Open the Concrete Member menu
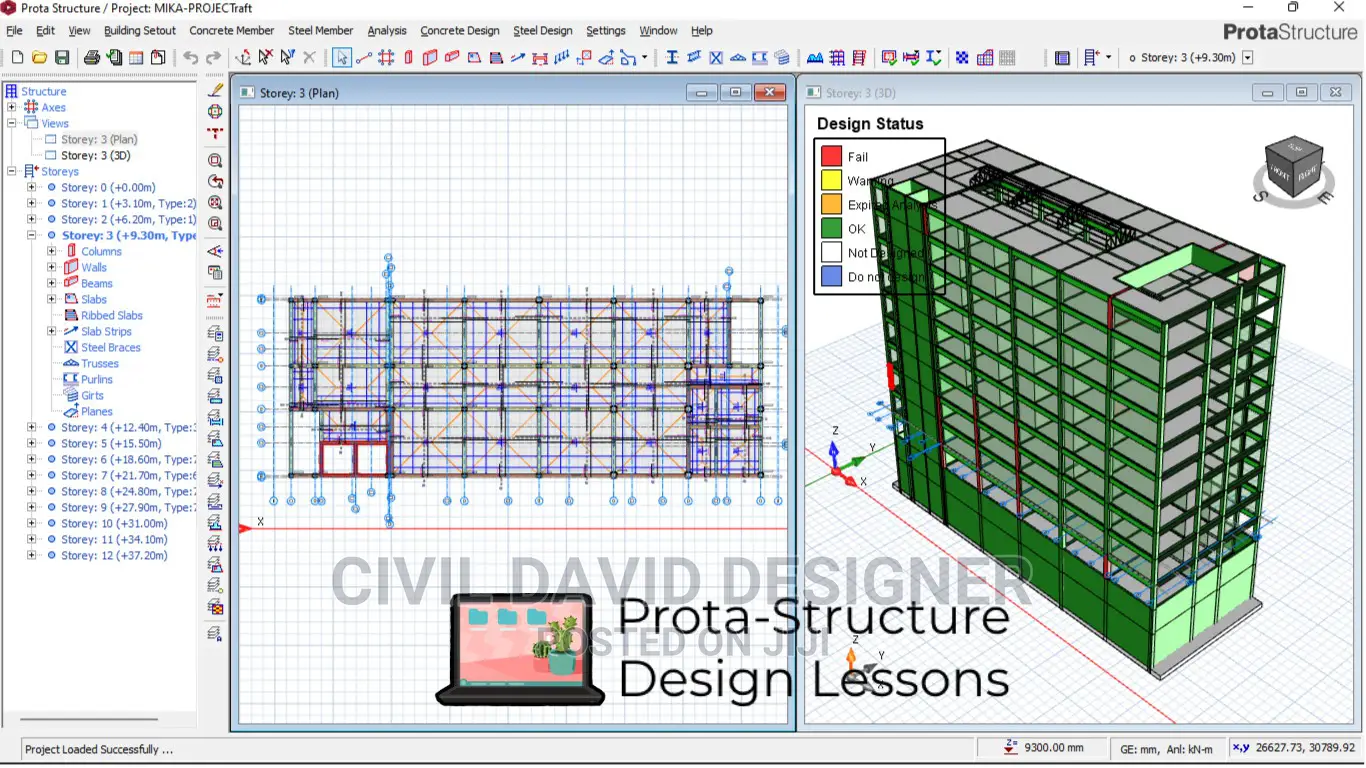 [232, 31]
